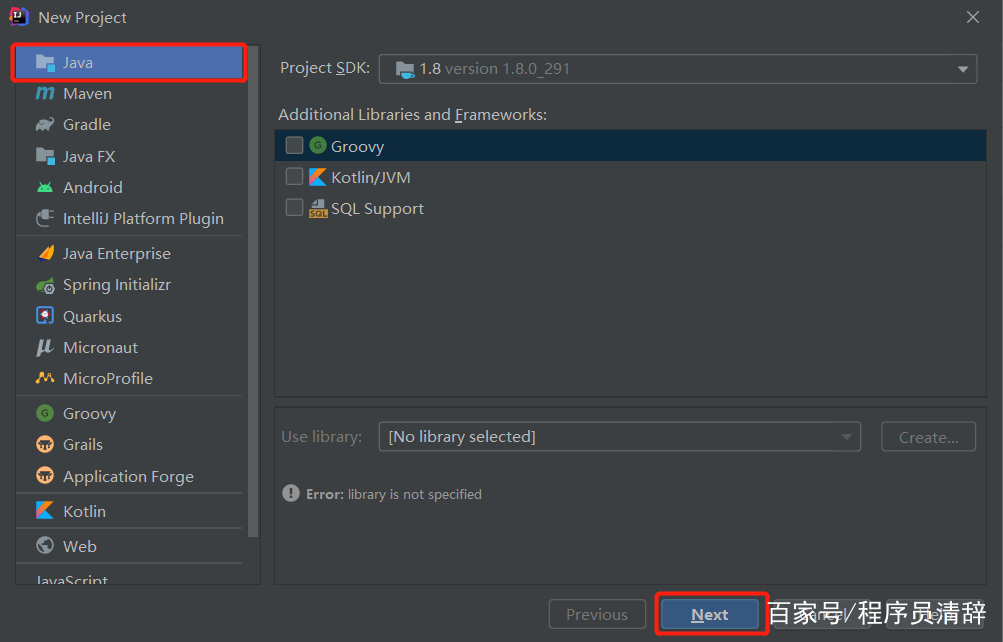The width and height of the screenshot is (1003, 642).
Task: Click the Java FX folder icon
Action: (x=45, y=156)
